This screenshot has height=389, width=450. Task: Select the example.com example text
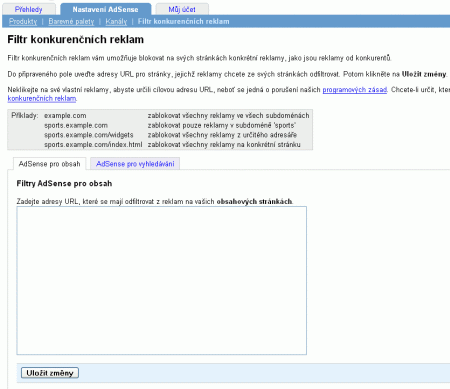(x=65, y=116)
